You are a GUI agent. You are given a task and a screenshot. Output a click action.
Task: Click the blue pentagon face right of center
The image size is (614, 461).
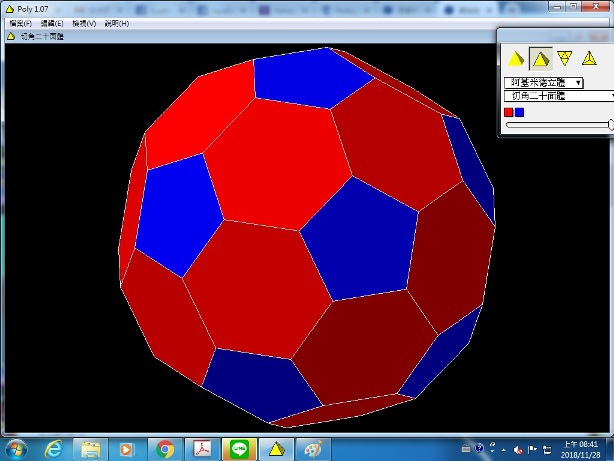(x=359, y=241)
